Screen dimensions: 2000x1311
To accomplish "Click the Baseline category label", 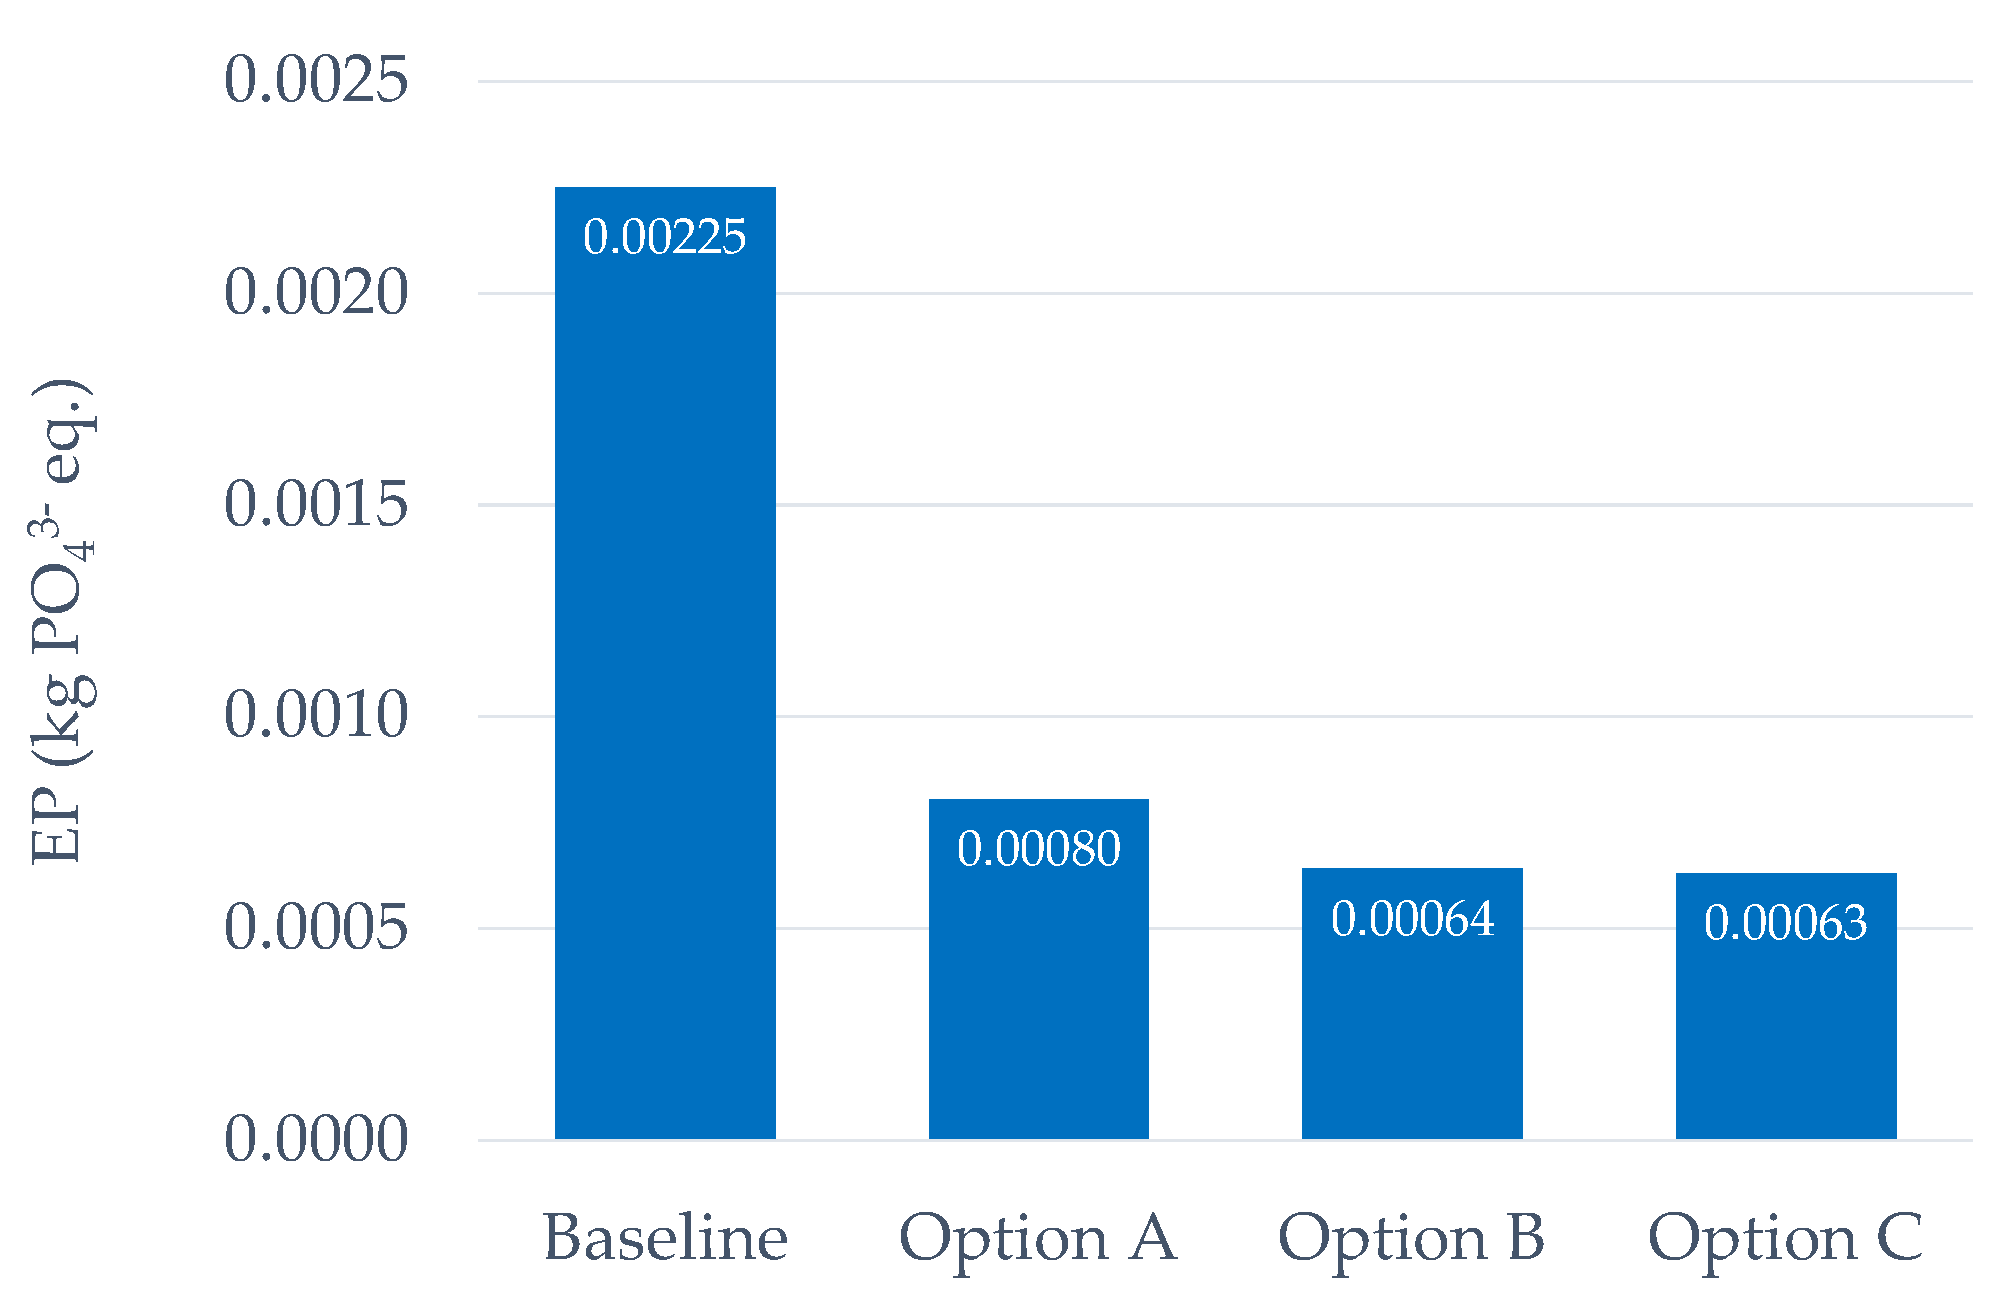I will (x=665, y=1238).
